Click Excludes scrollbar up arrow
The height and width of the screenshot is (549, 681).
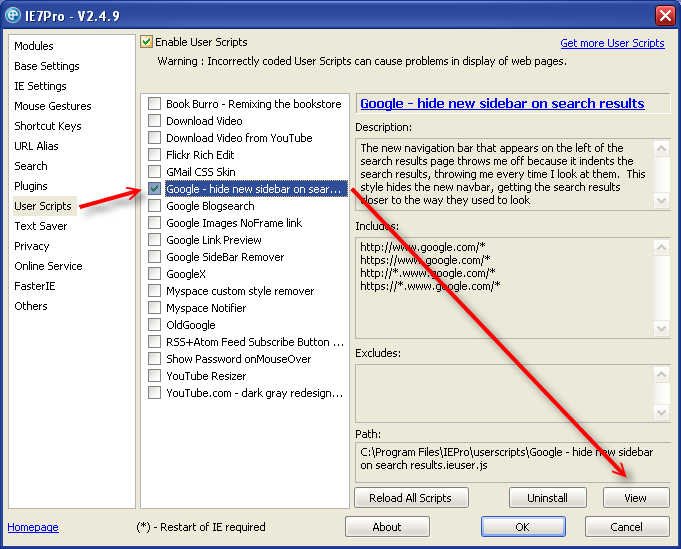click(661, 374)
